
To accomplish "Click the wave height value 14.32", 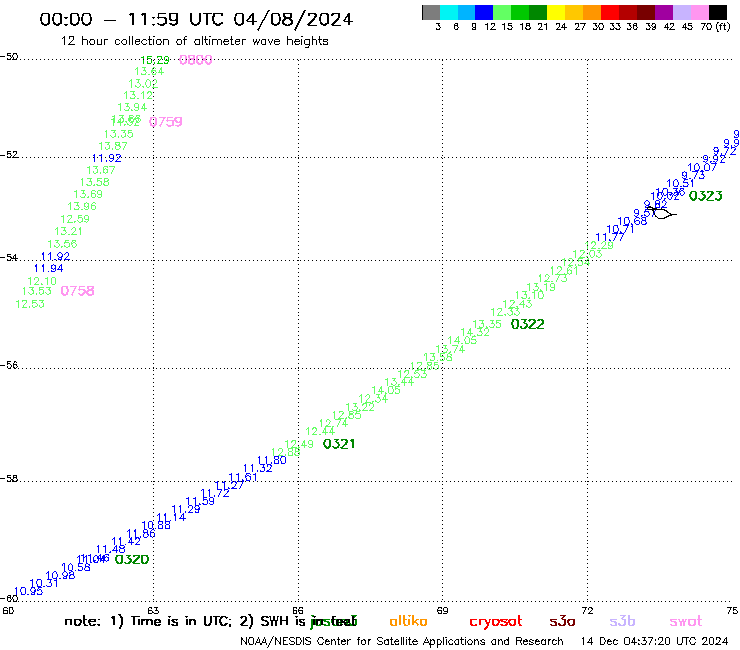I will click(x=475, y=332).
